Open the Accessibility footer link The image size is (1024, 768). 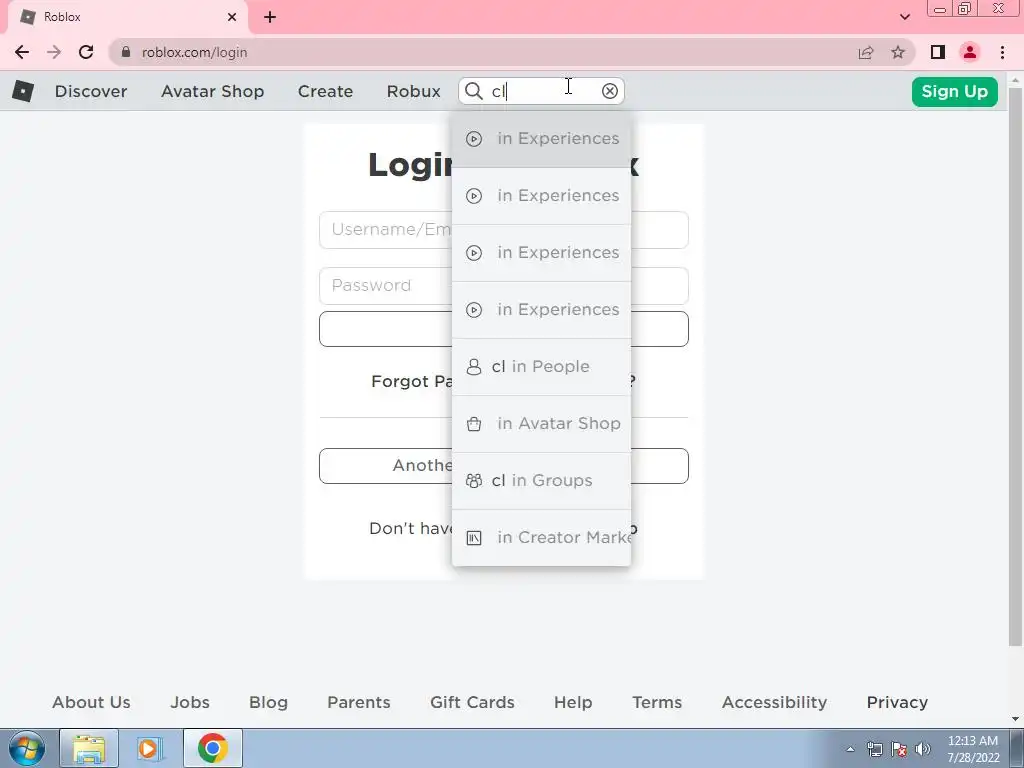[x=775, y=703]
